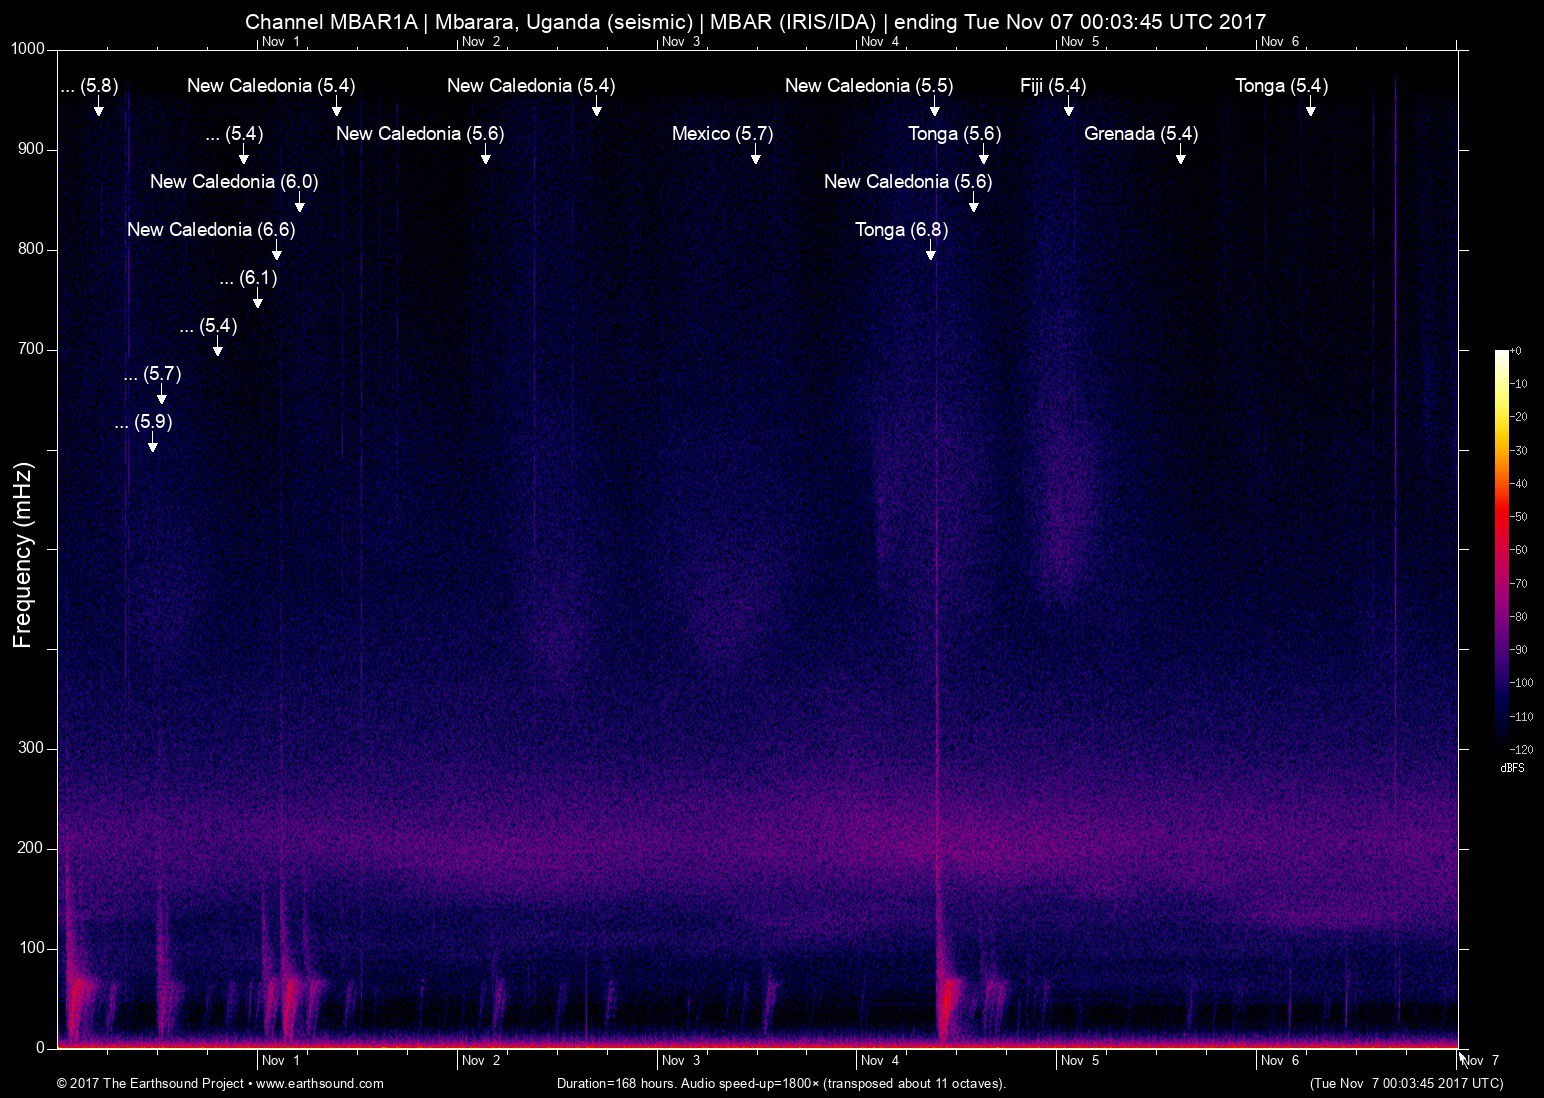
Task: Click the Mexico (5.7) earthquake arrow
Action: pos(756,157)
